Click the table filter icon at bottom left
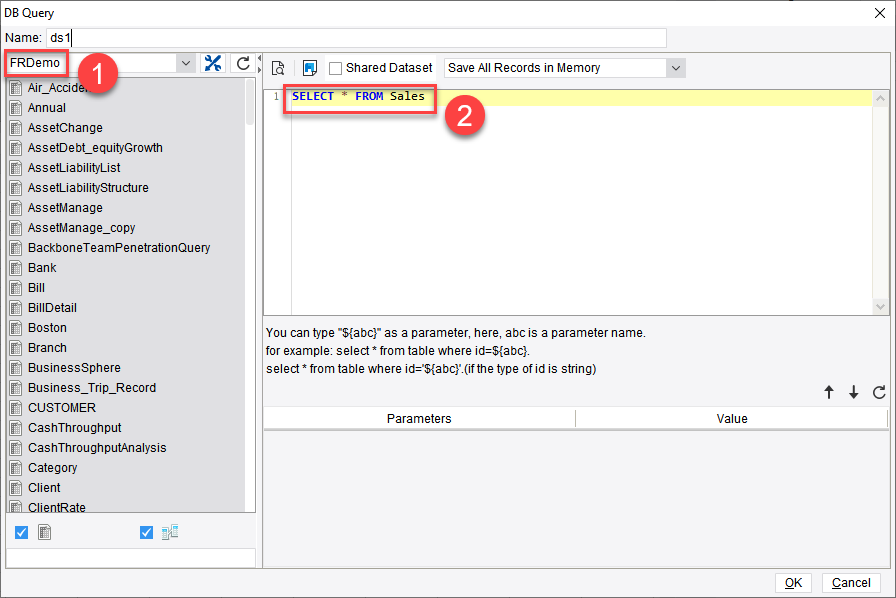Screen dimensions: 896x598 [45, 532]
